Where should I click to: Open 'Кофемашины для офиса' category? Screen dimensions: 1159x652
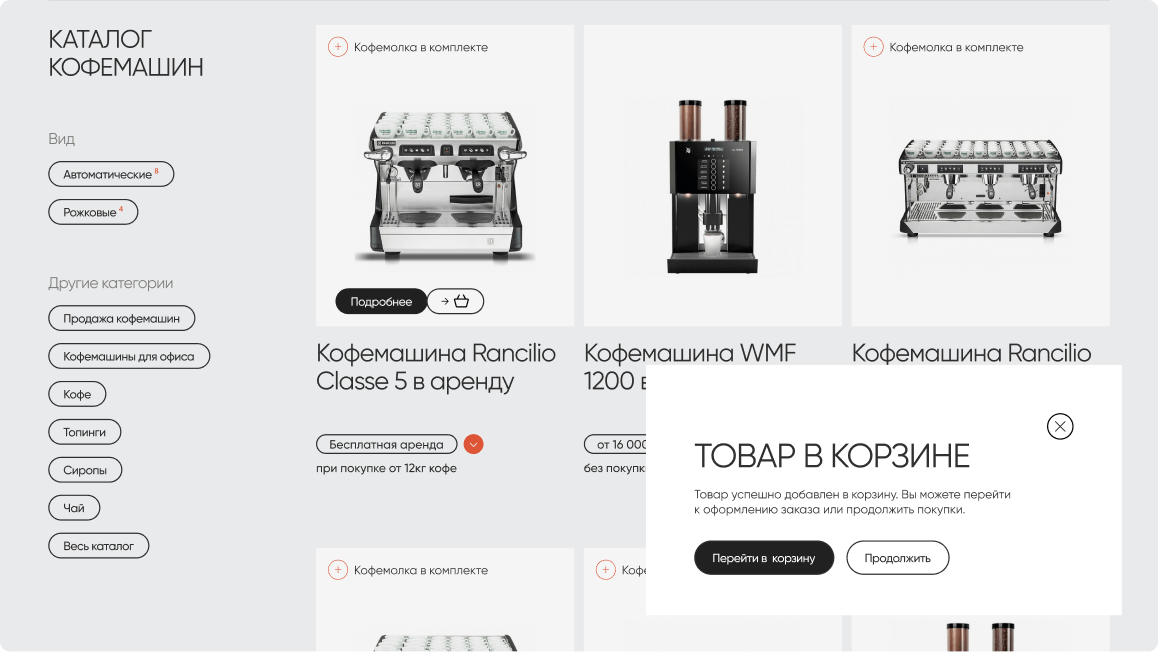click(129, 356)
